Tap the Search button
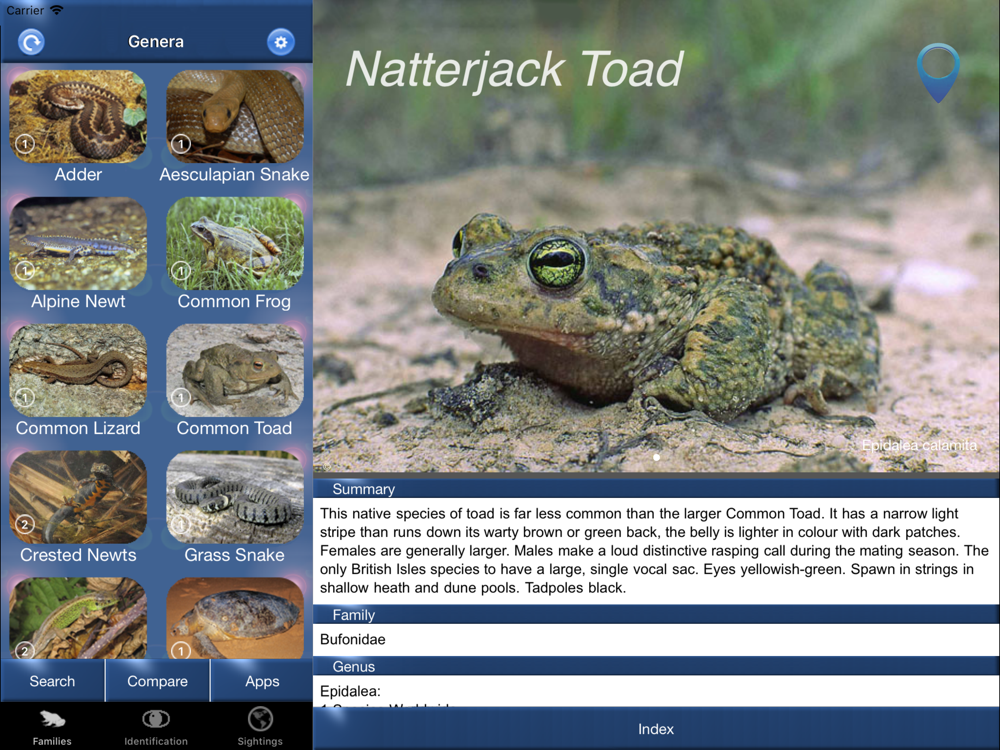Image resolution: width=1000 pixels, height=750 pixels. [x=52, y=681]
